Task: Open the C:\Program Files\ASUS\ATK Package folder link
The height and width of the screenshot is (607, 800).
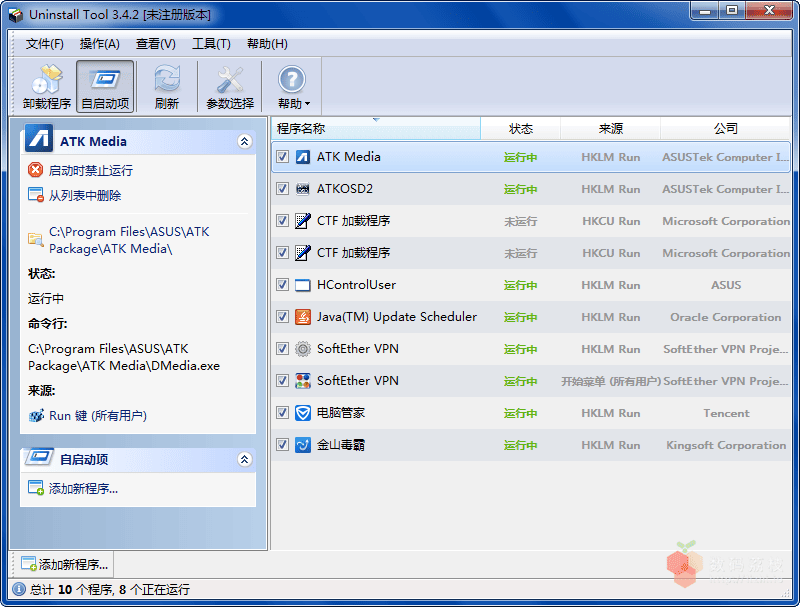Action: 129,240
